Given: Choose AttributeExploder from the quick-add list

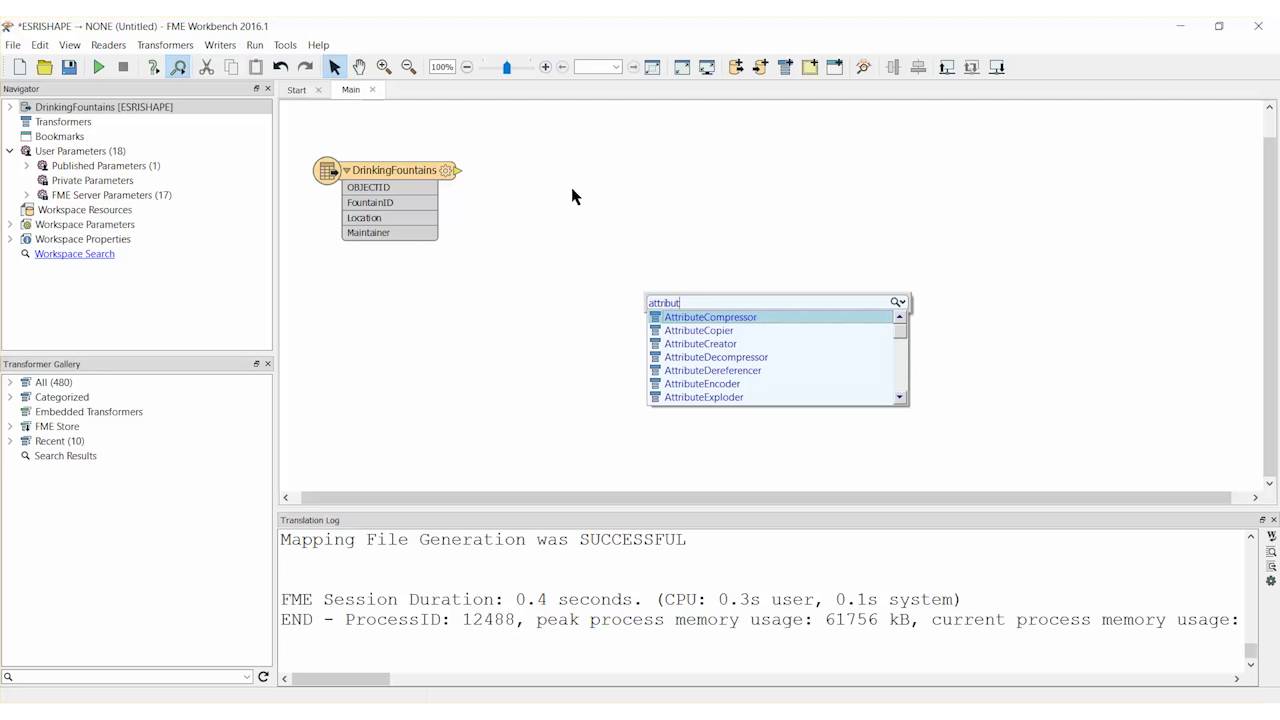Looking at the screenshot, I should point(704,397).
